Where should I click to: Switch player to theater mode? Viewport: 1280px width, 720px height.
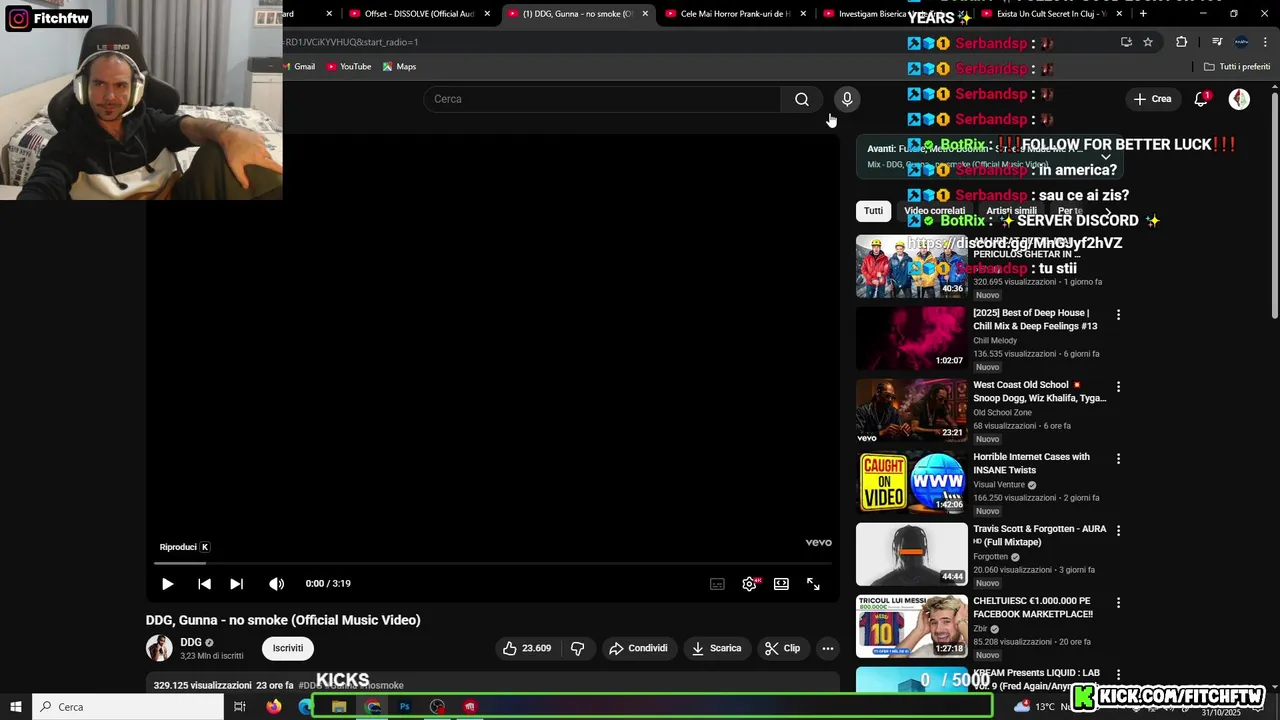pyautogui.click(x=781, y=584)
